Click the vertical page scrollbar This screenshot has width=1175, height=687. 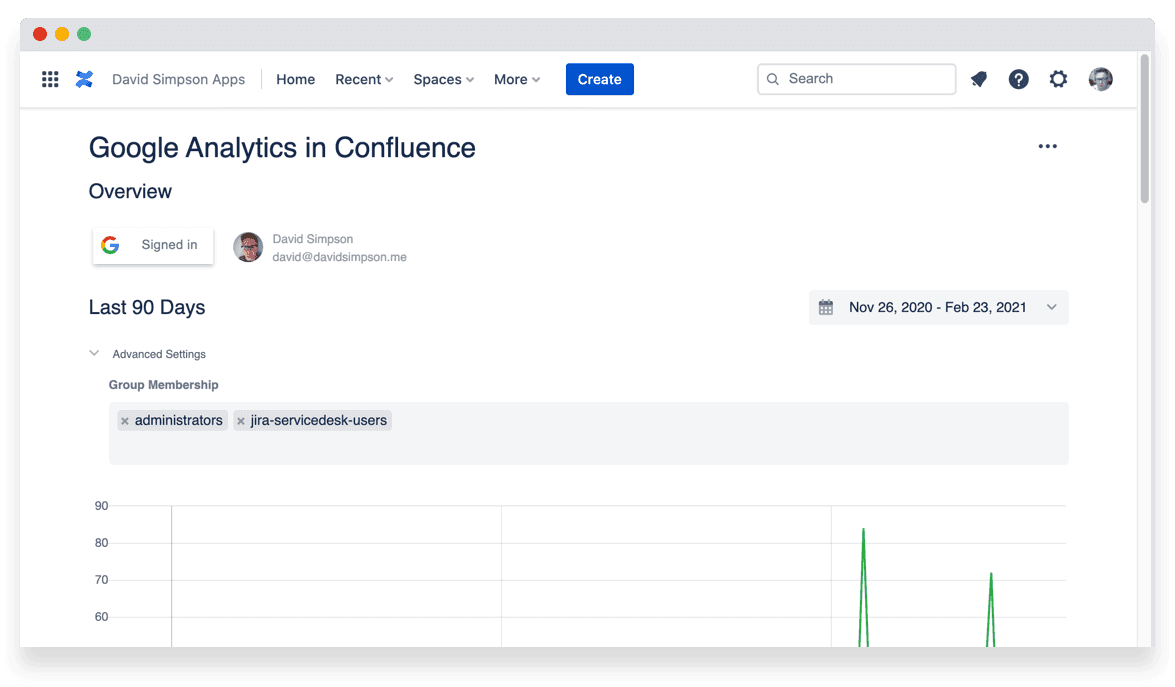click(1144, 128)
